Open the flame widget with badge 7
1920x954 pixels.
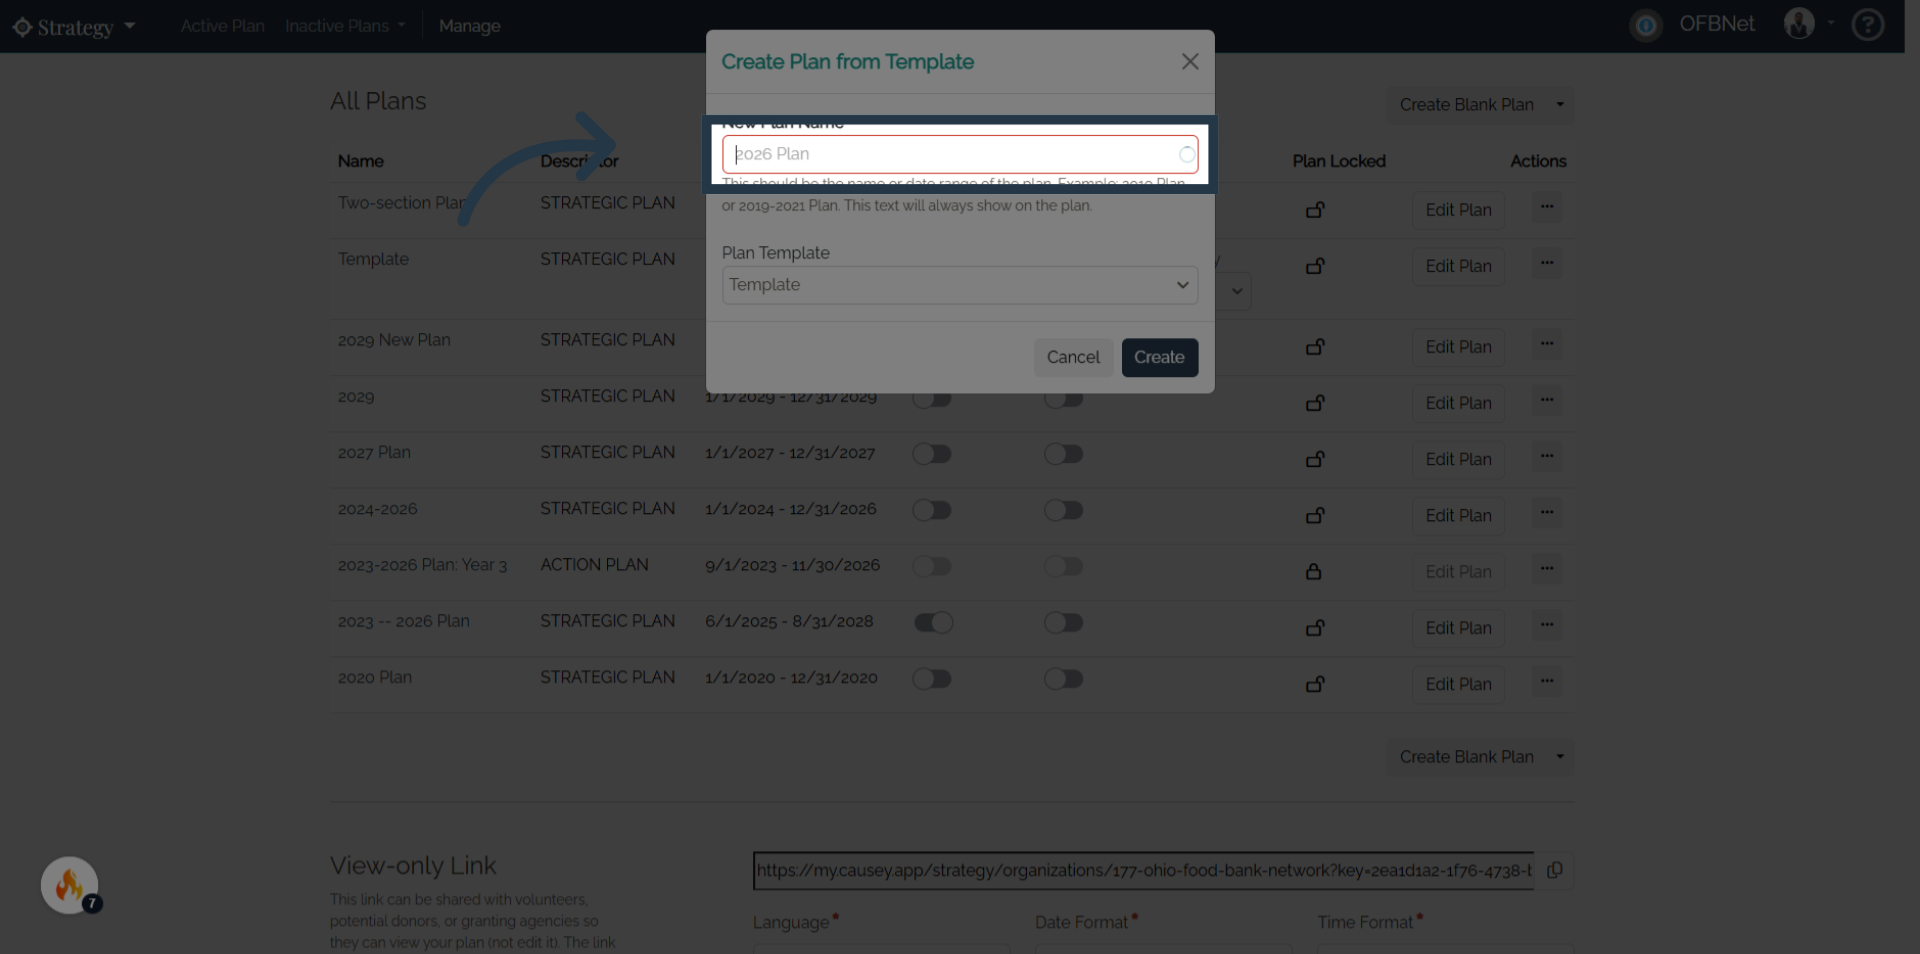point(70,885)
